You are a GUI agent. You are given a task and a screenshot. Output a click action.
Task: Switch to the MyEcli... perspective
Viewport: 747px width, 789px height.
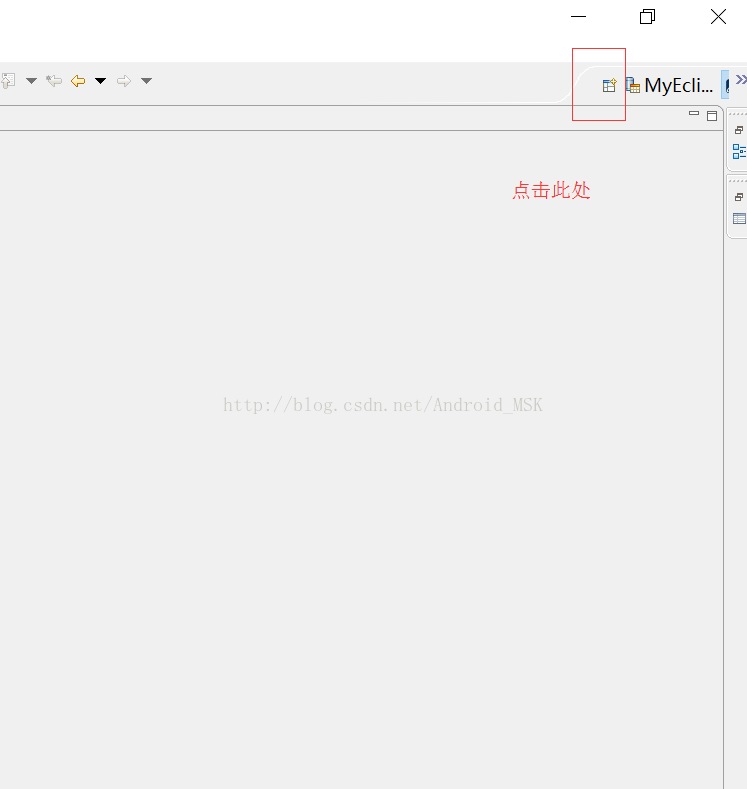click(x=669, y=85)
